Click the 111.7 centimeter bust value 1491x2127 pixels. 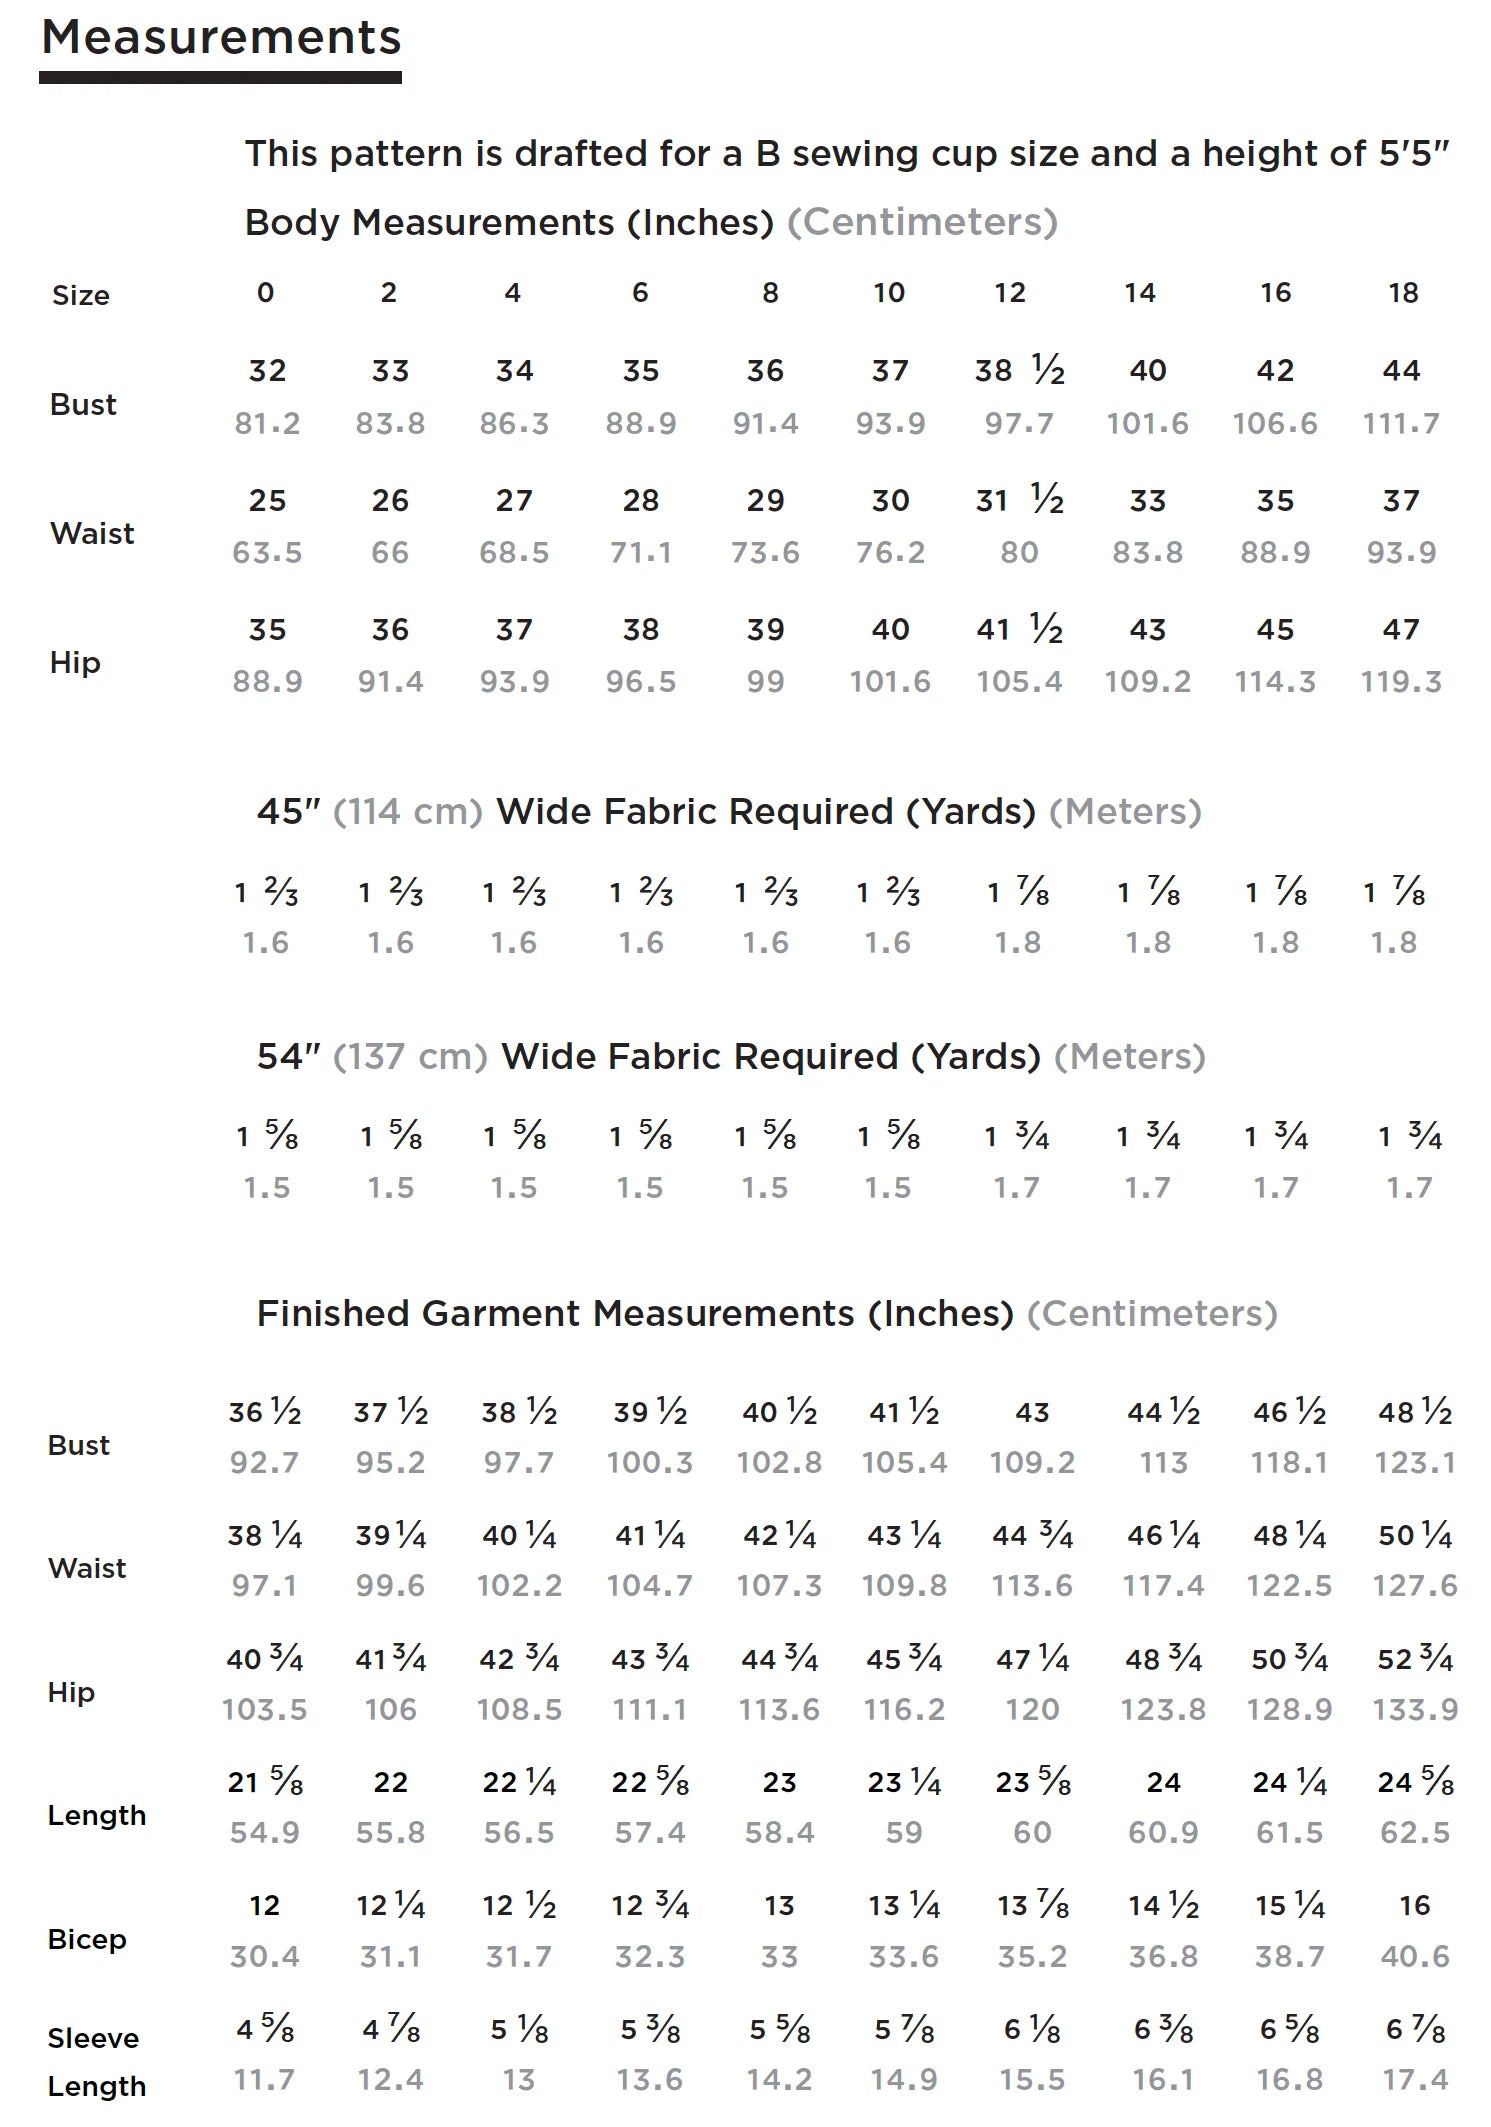pyautogui.click(x=1401, y=424)
